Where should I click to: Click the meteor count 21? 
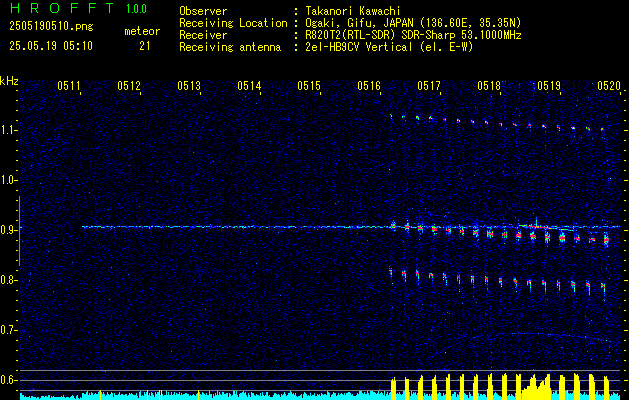tap(145, 46)
